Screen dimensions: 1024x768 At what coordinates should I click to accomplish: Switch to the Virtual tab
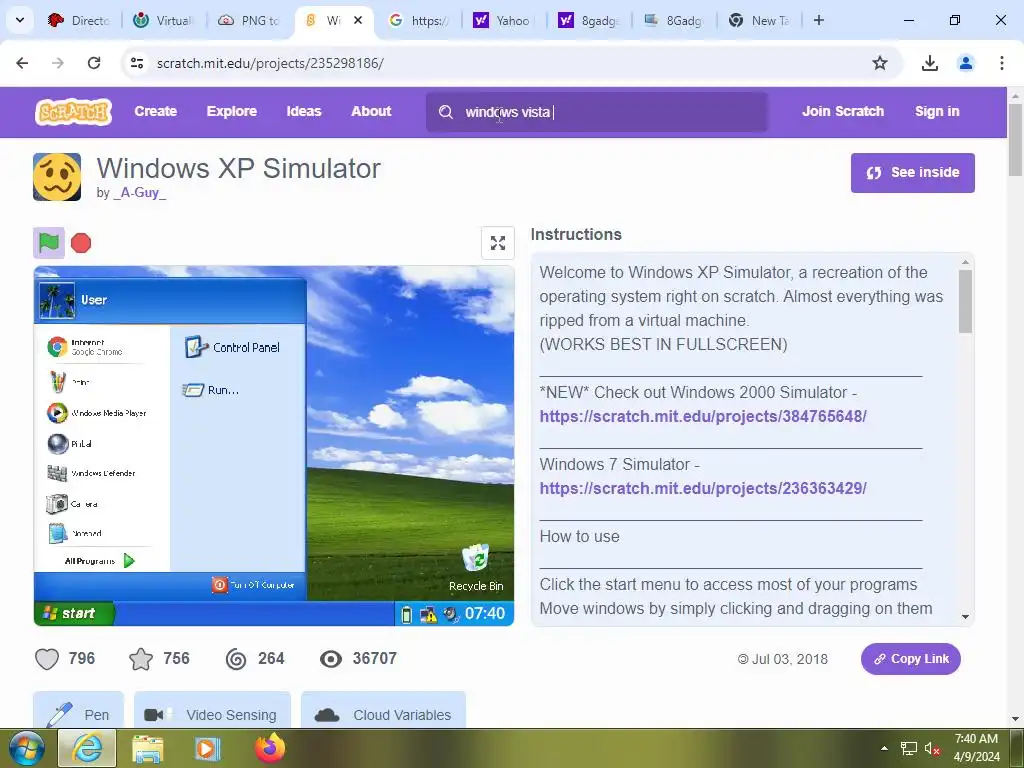pos(165,21)
